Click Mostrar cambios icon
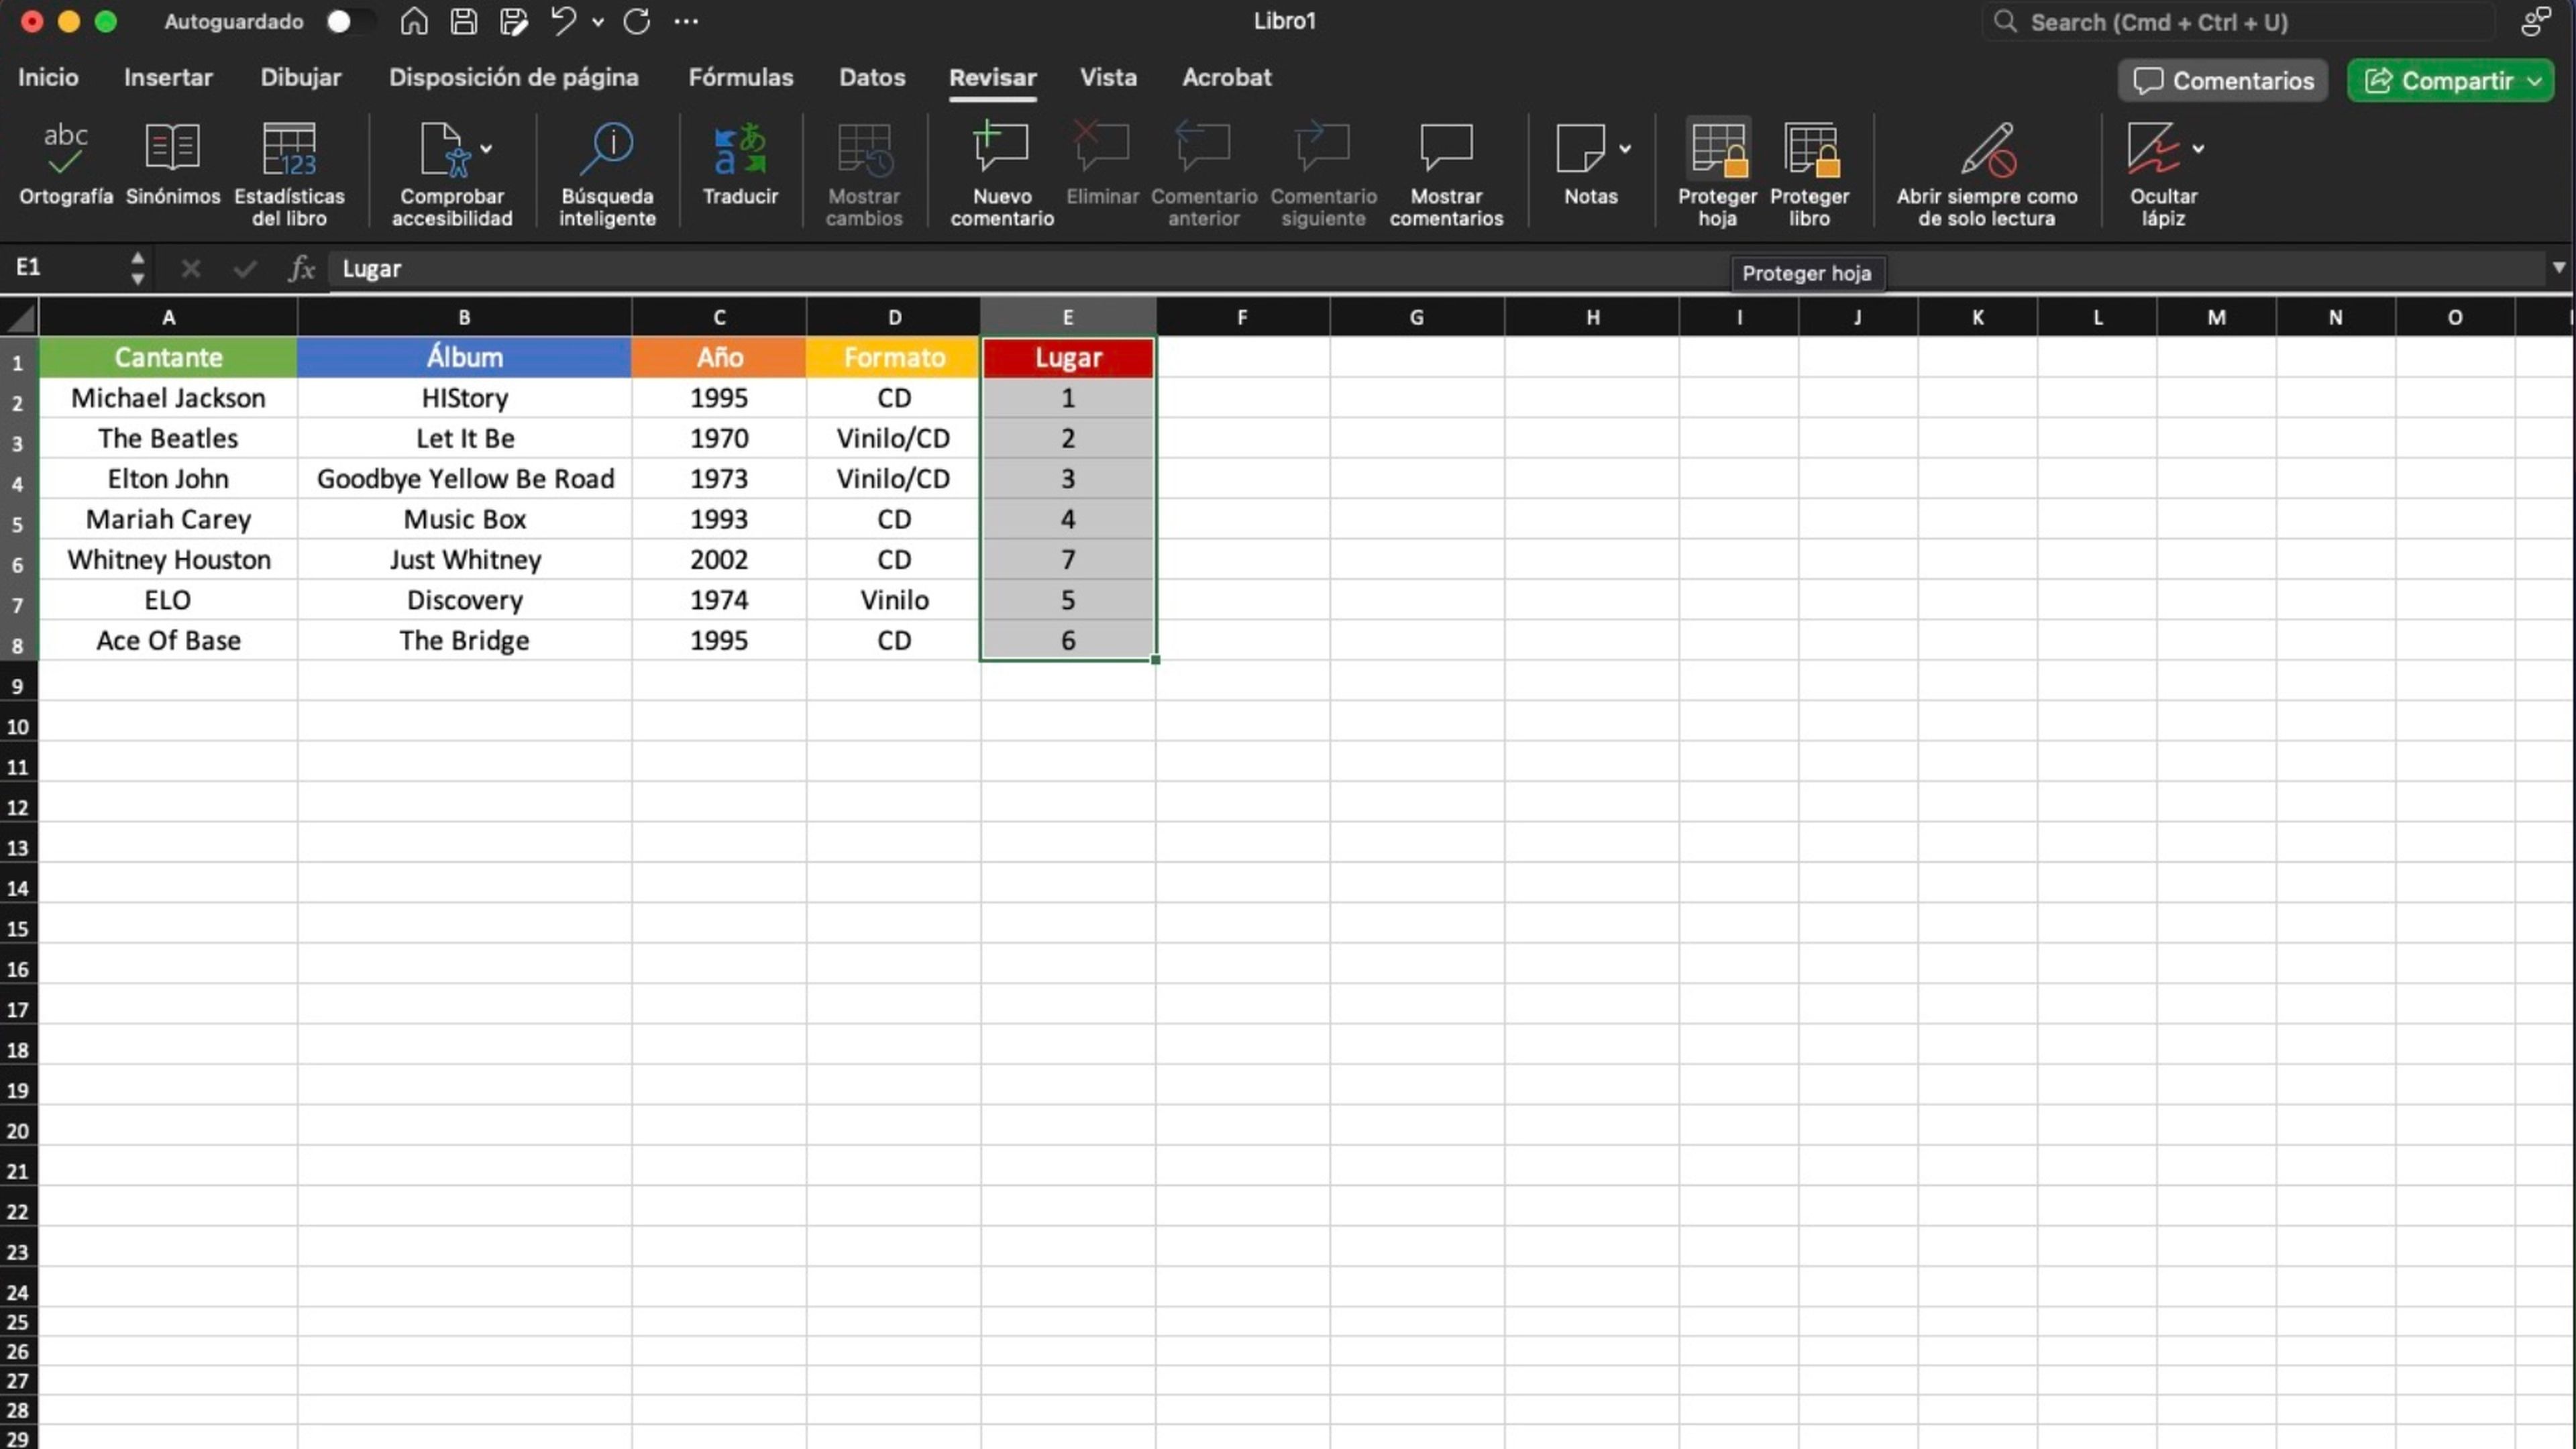The image size is (2576, 1449). click(864, 149)
